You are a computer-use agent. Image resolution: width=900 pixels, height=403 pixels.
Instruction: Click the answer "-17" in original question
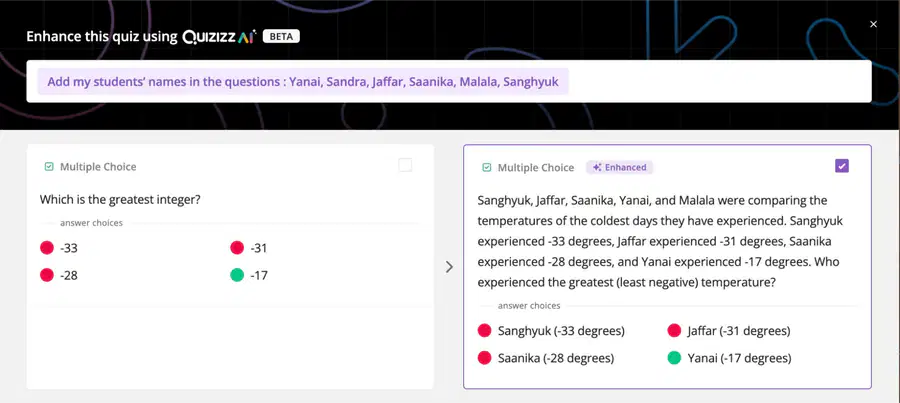click(259, 276)
